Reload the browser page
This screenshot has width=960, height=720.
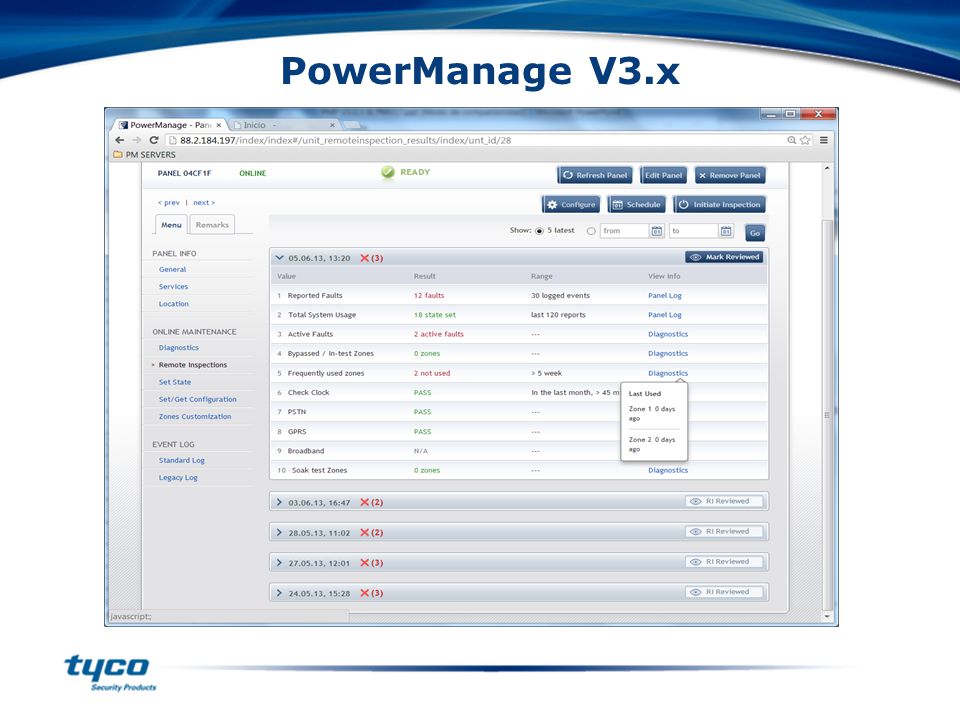tap(154, 140)
